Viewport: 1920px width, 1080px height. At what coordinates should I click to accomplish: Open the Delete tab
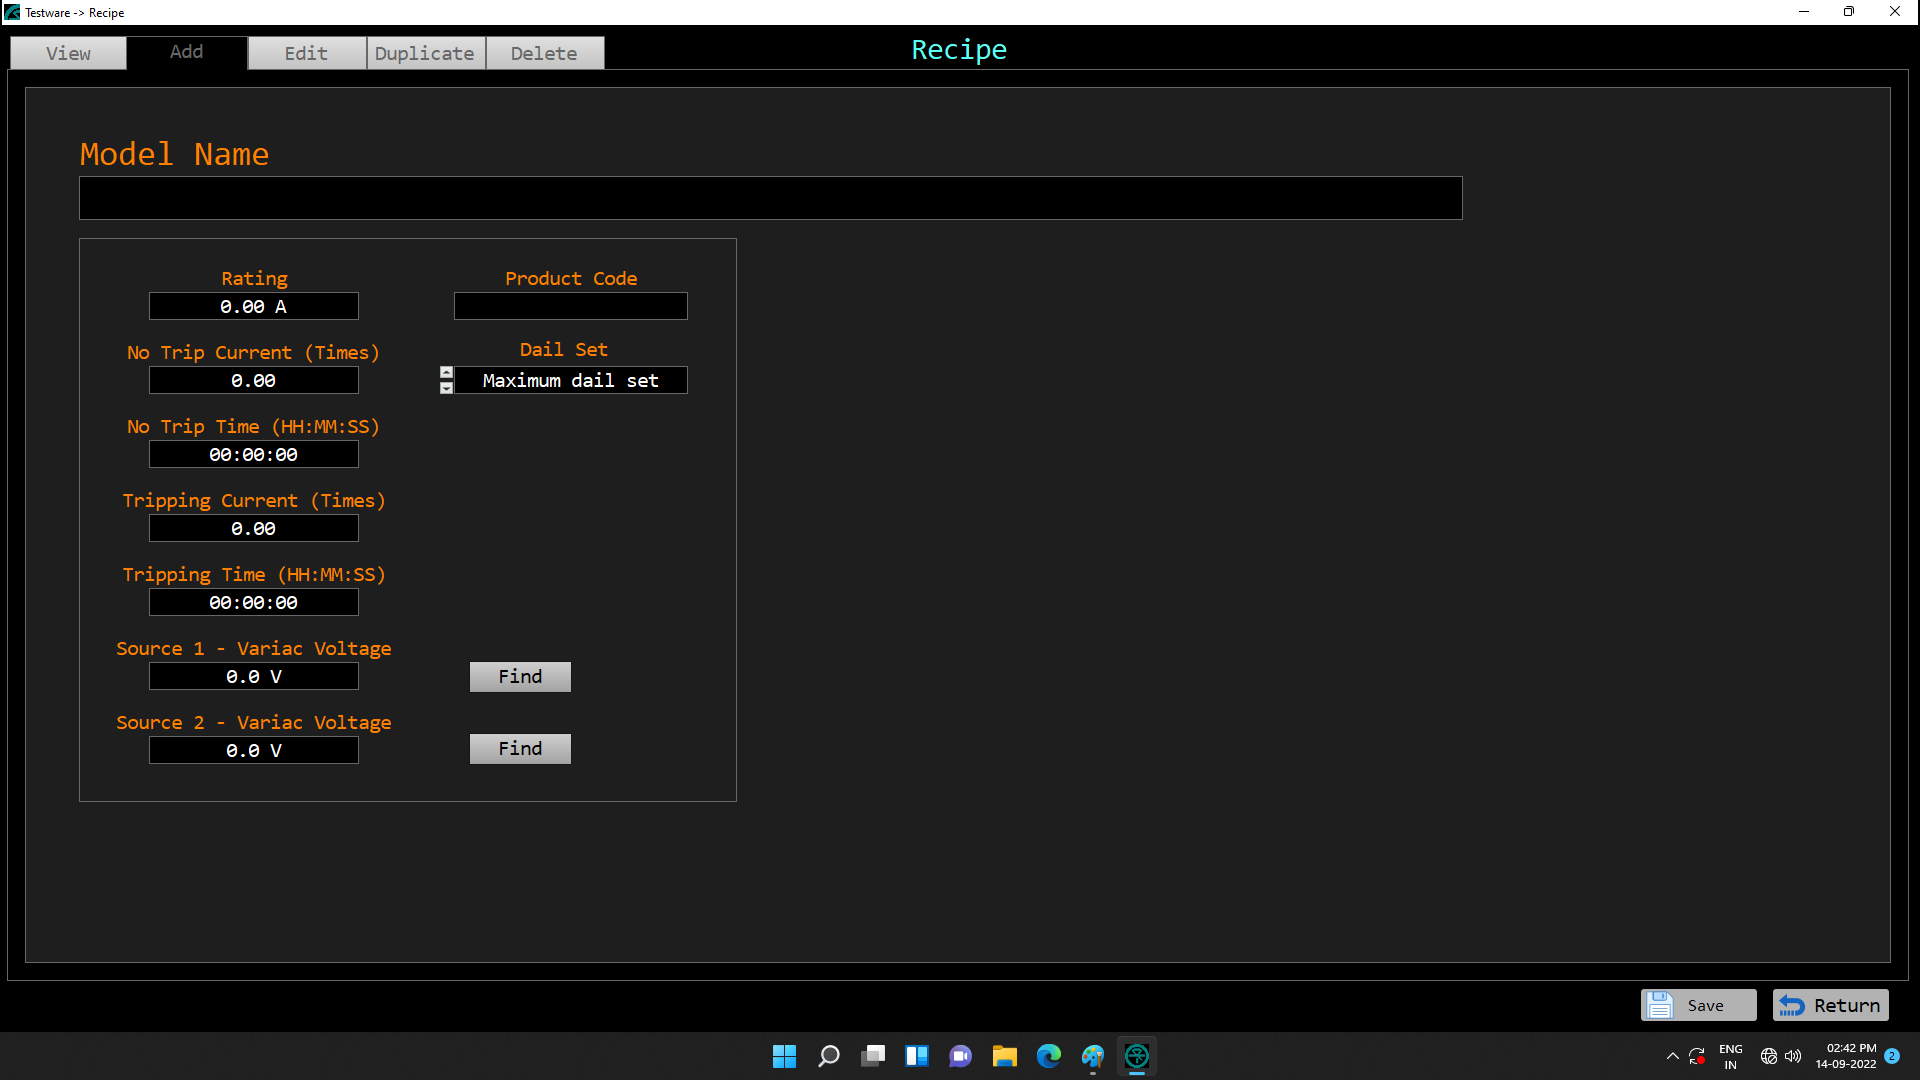tap(544, 53)
